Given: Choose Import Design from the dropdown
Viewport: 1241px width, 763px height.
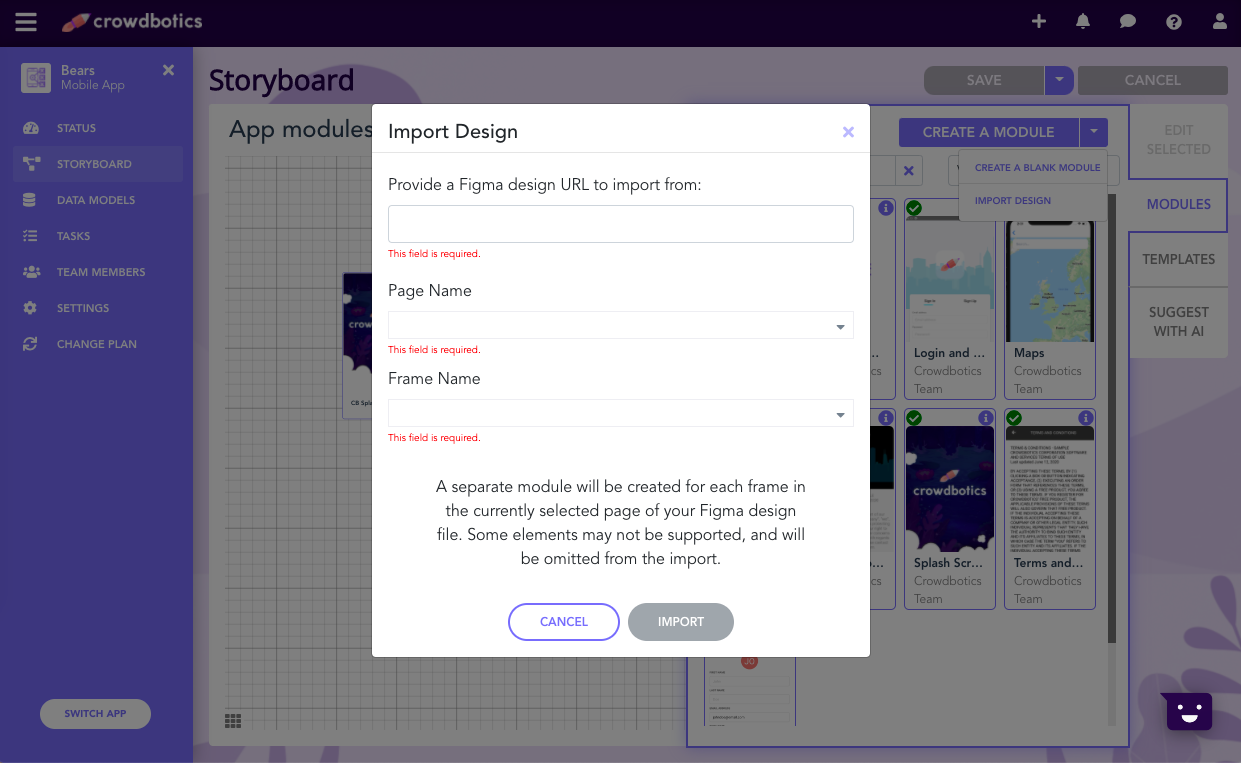Looking at the screenshot, I should click(x=1013, y=201).
